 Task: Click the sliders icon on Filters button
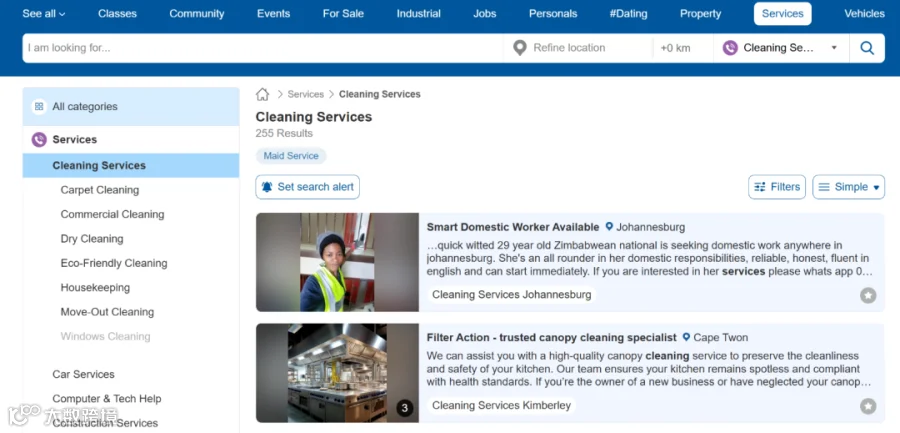point(759,187)
